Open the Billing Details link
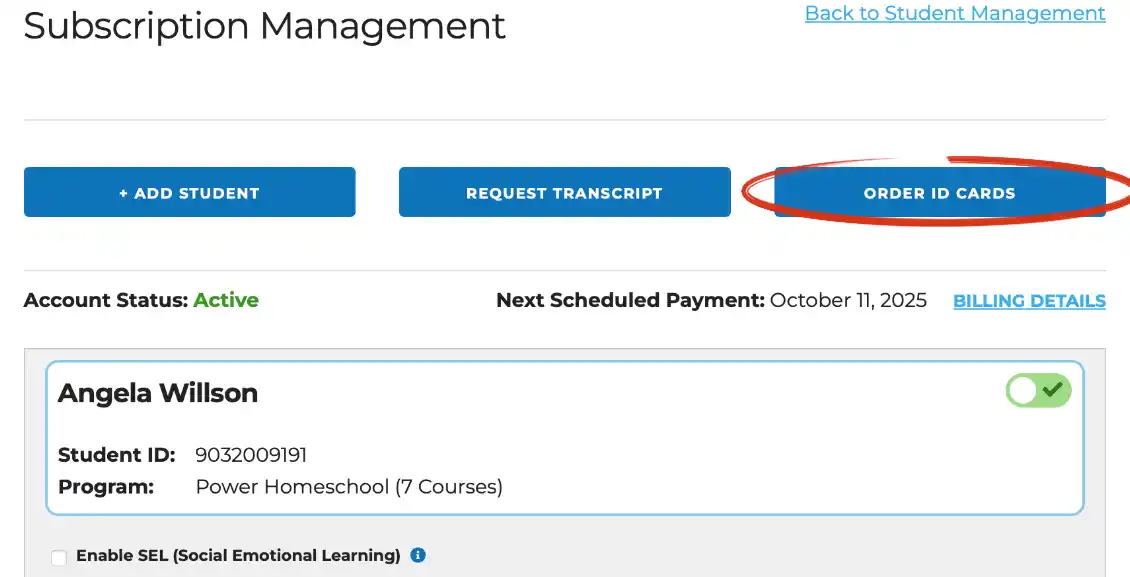Image resolution: width=1130 pixels, height=577 pixels. tap(1029, 300)
